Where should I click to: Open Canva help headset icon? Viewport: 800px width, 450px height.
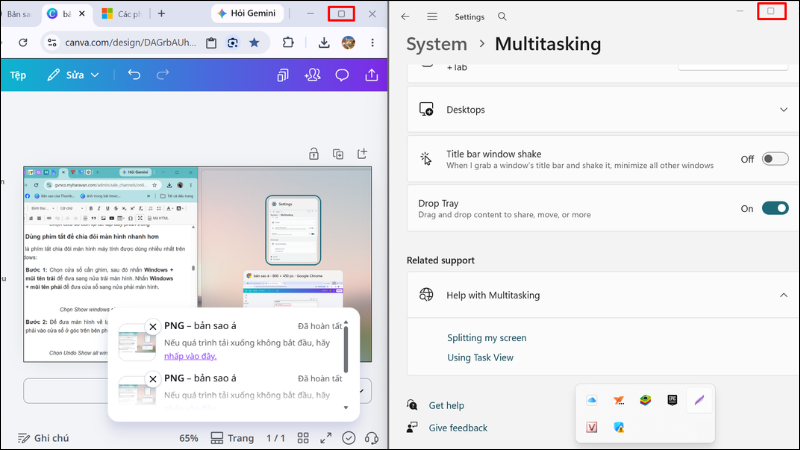372,438
